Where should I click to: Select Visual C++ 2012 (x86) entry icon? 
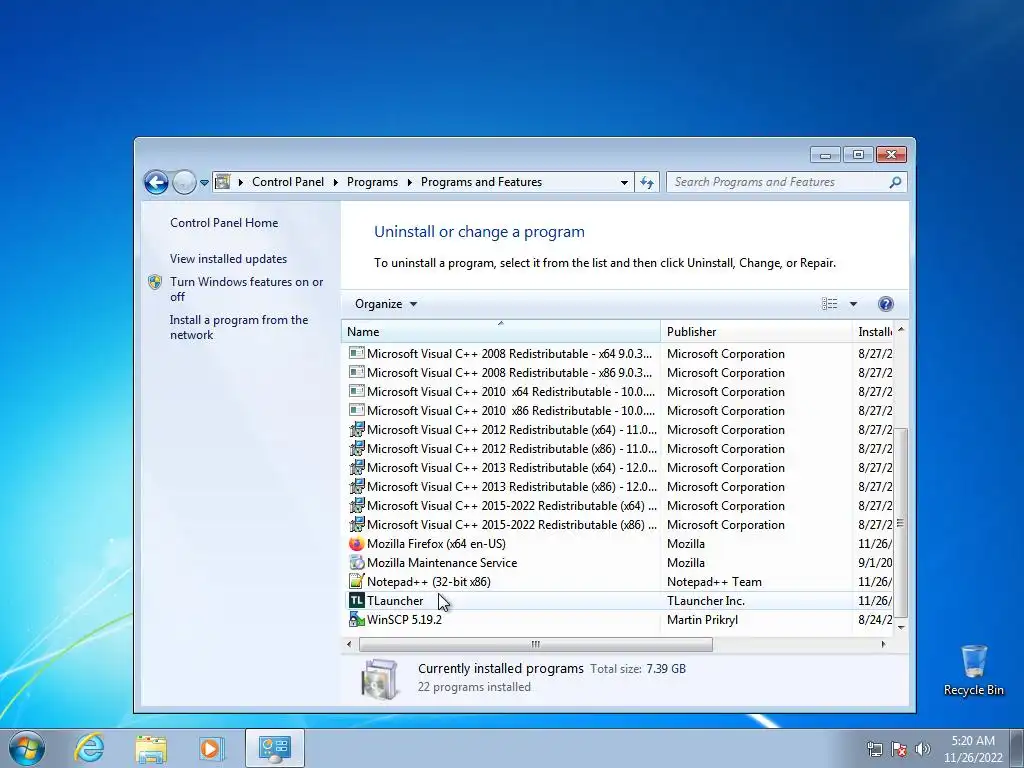(x=357, y=449)
